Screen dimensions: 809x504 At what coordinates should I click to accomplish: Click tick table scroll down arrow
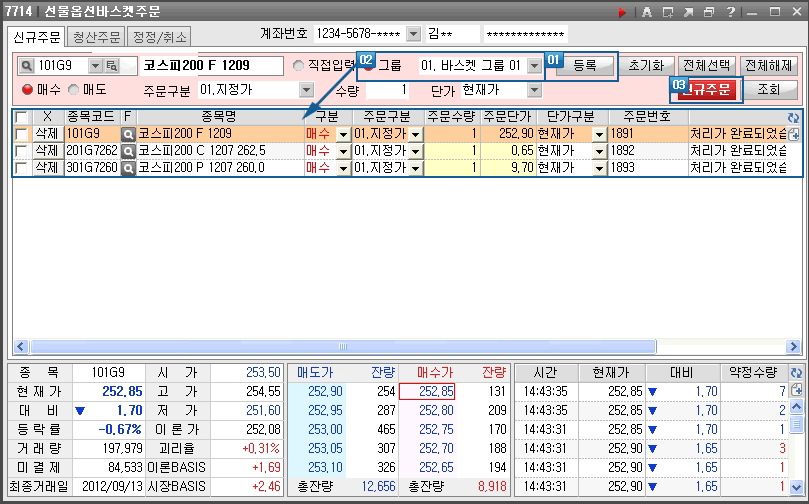(x=797, y=486)
